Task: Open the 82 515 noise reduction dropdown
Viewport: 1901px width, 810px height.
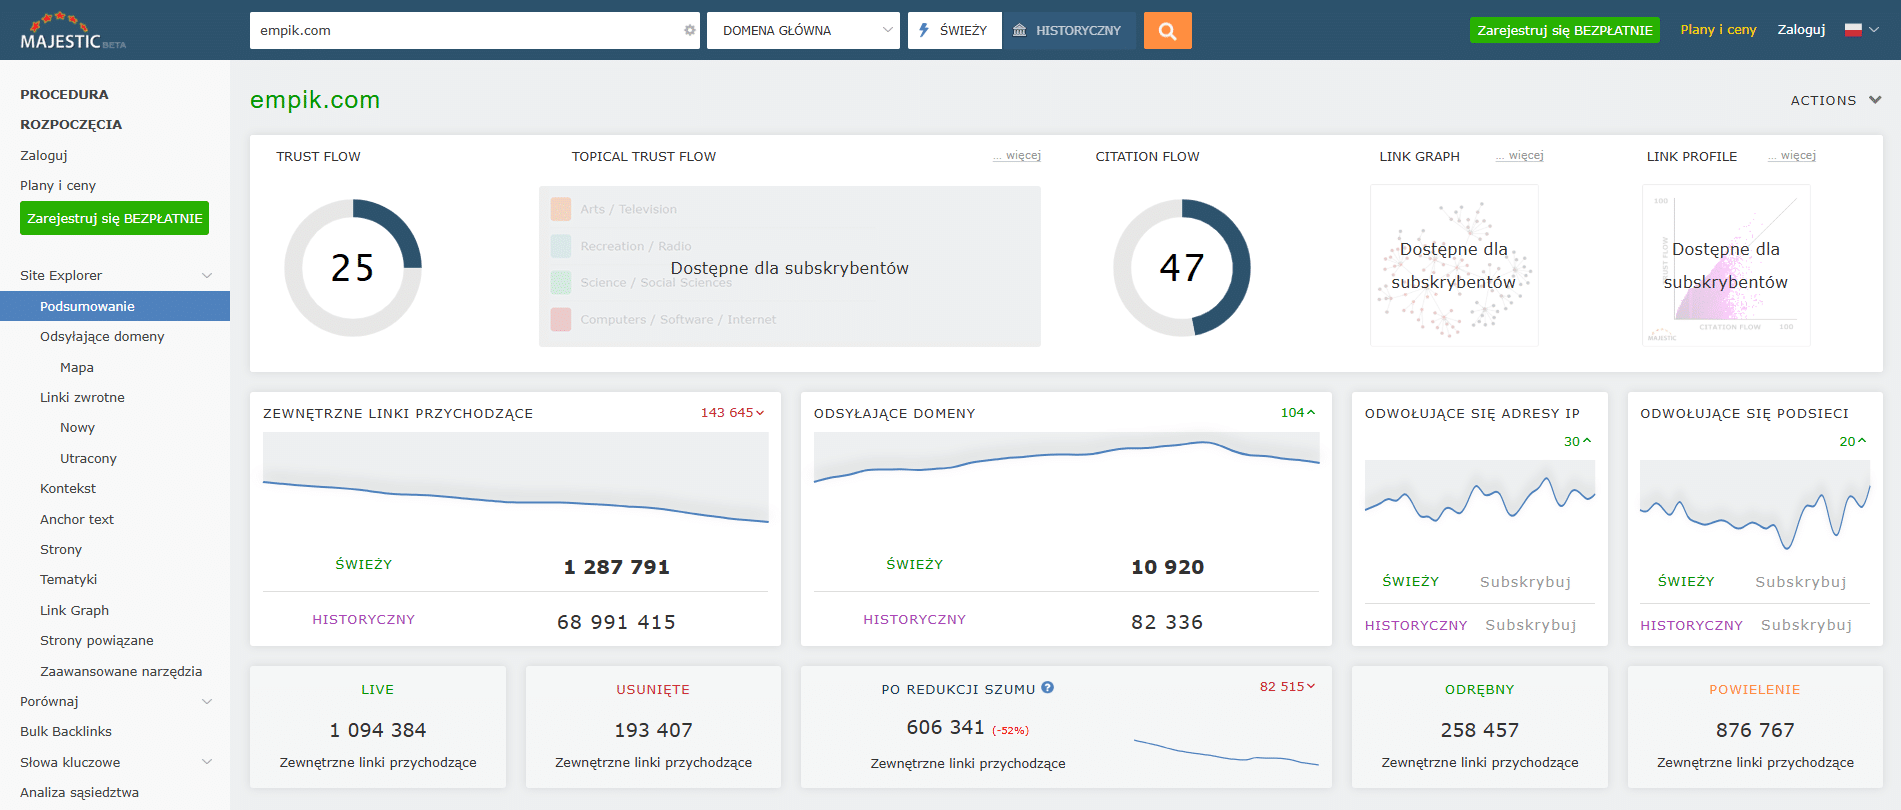Action: pyautogui.click(x=1287, y=686)
